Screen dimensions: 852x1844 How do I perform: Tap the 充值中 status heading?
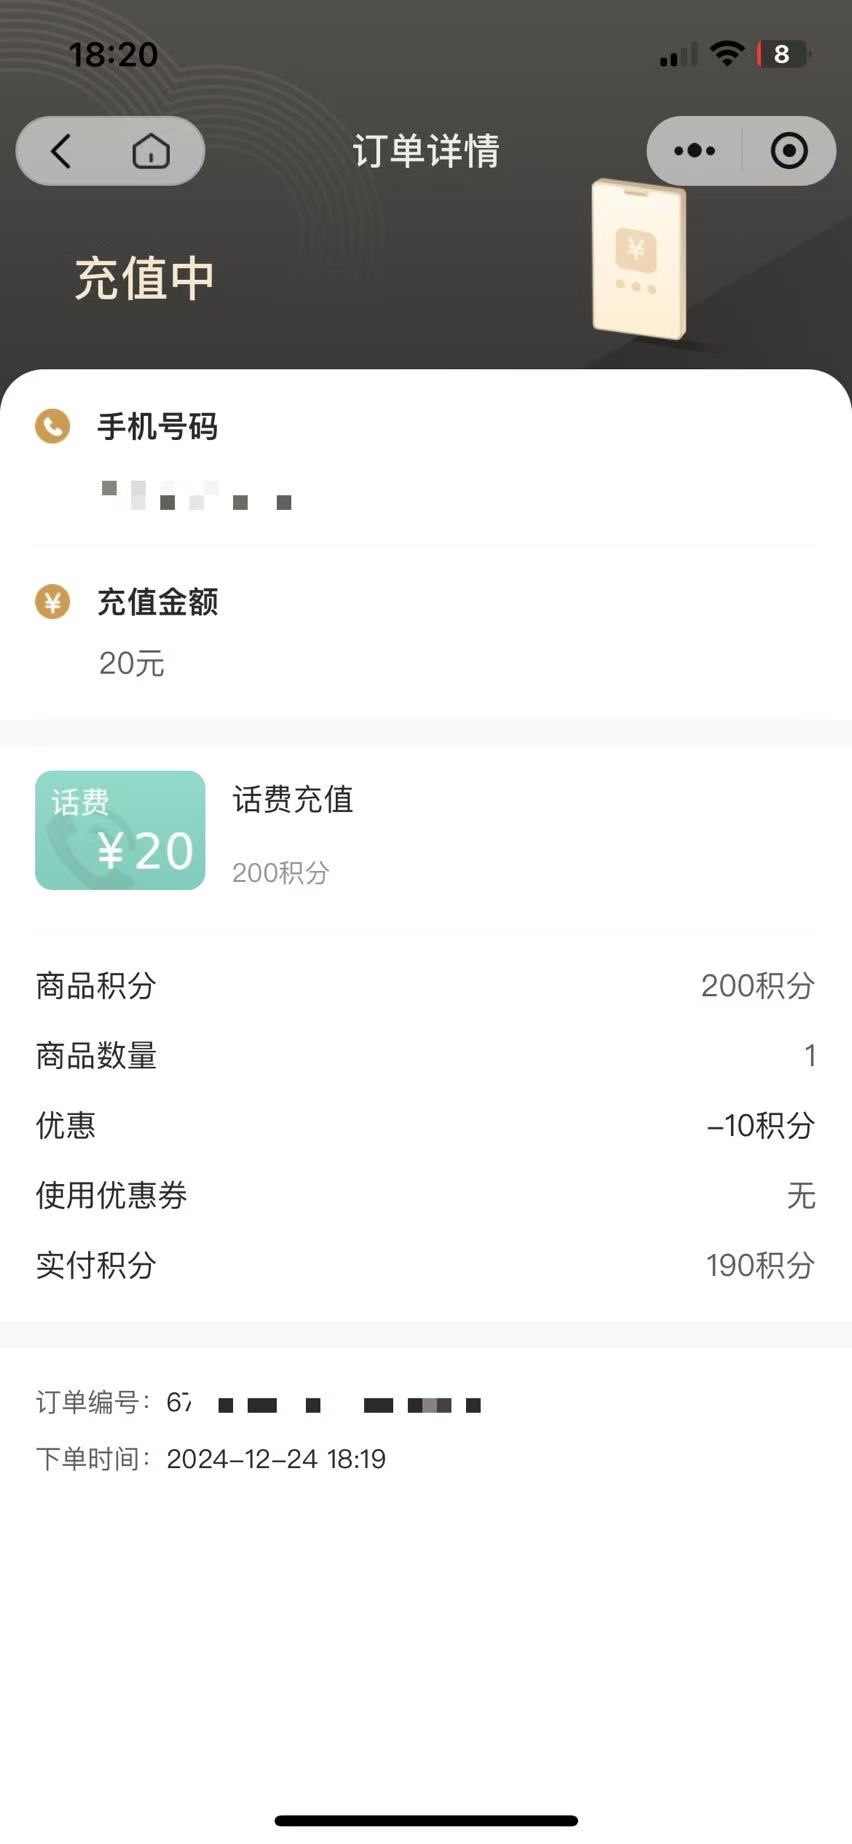point(145,278)
